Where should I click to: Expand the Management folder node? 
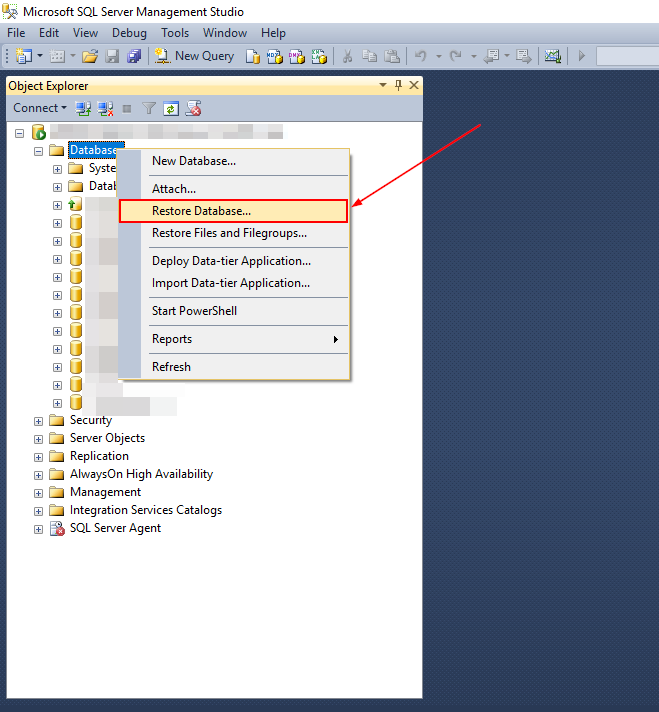pyautogui.click(x=39, y=493)
